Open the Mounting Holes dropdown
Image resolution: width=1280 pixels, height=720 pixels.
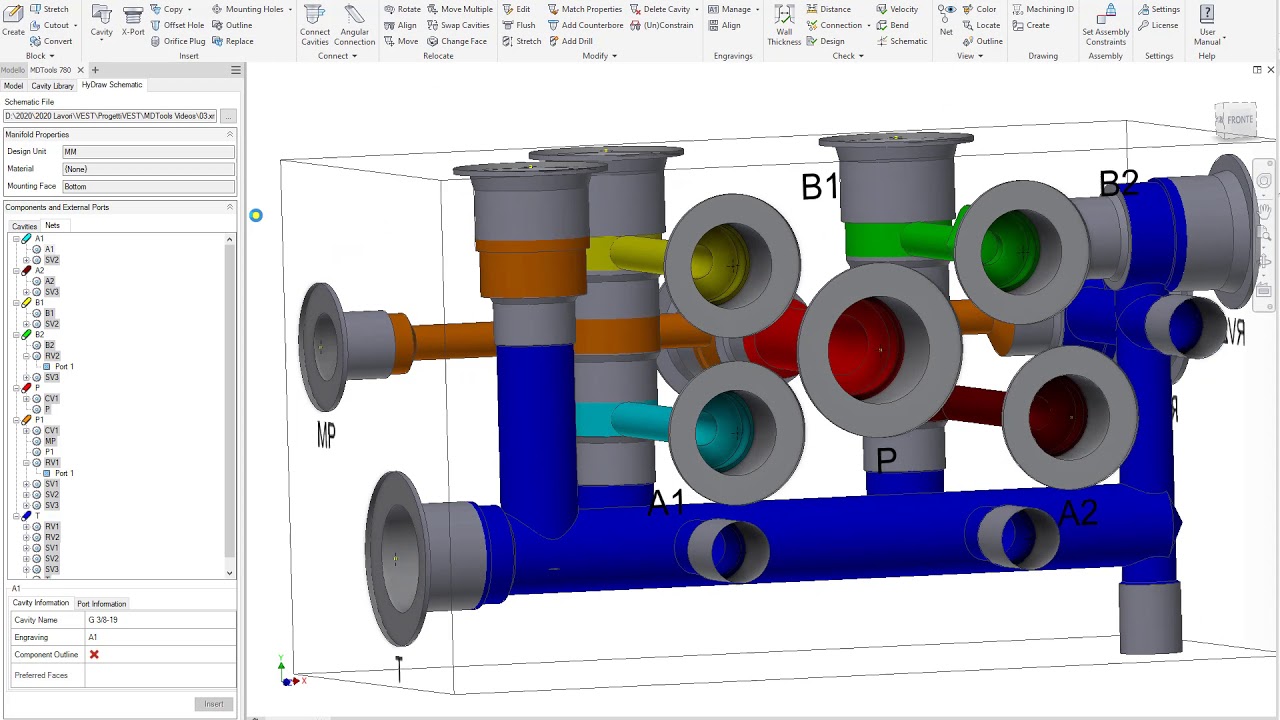(x=290, y=9)
